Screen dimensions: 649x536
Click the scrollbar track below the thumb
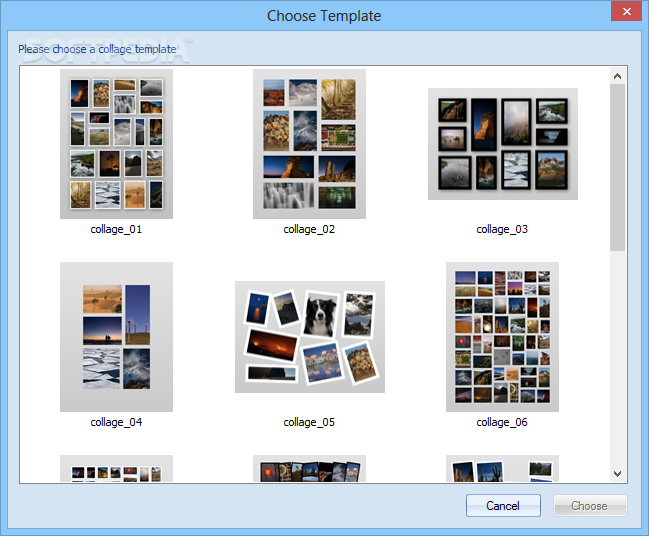click(x=618, y=358)
